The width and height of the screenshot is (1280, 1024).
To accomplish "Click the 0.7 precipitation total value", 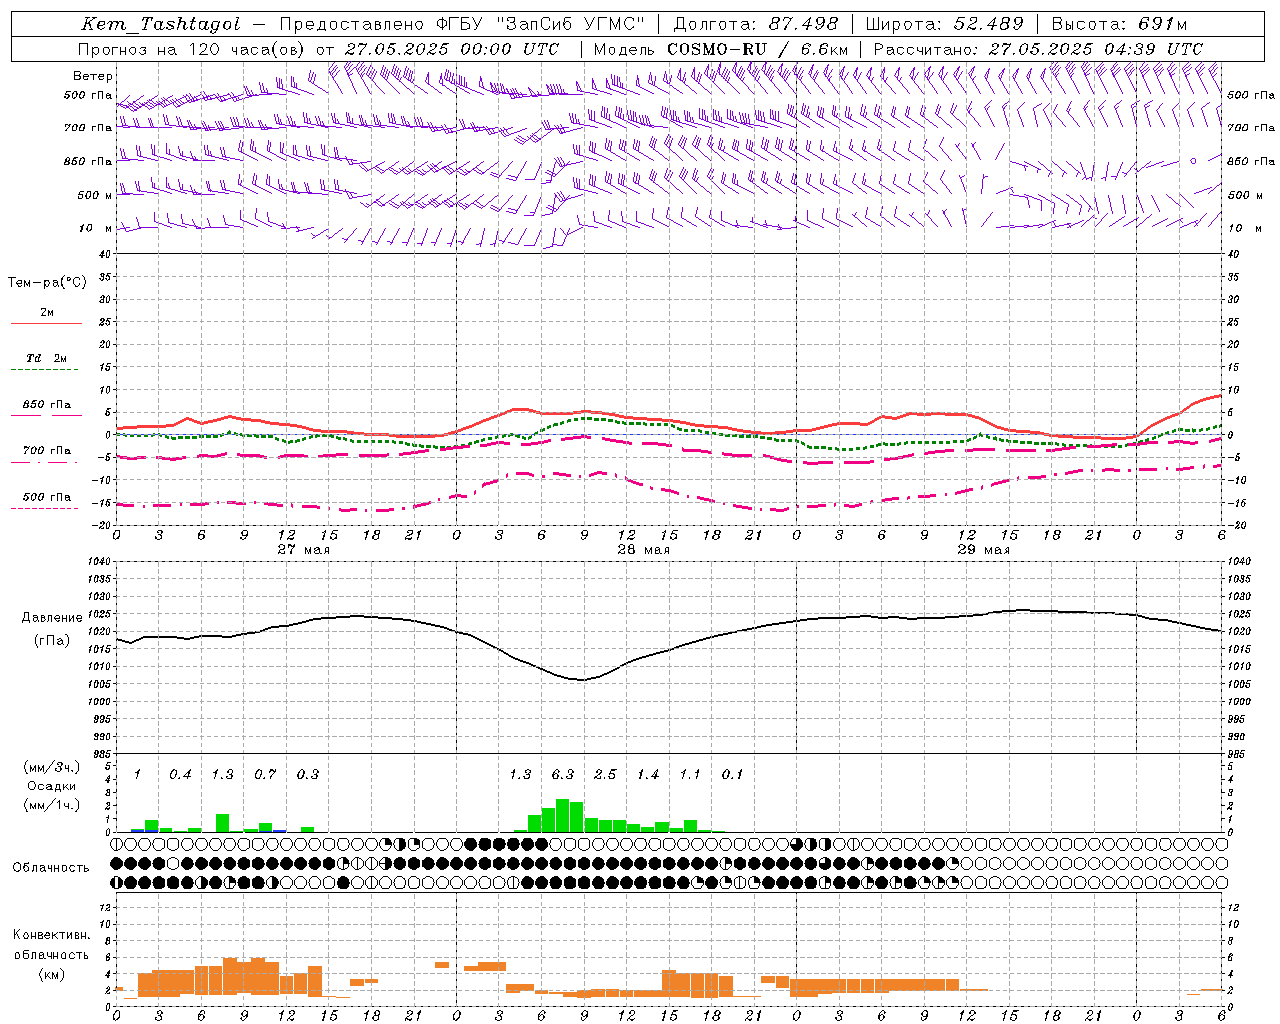I will click(265, 775).
